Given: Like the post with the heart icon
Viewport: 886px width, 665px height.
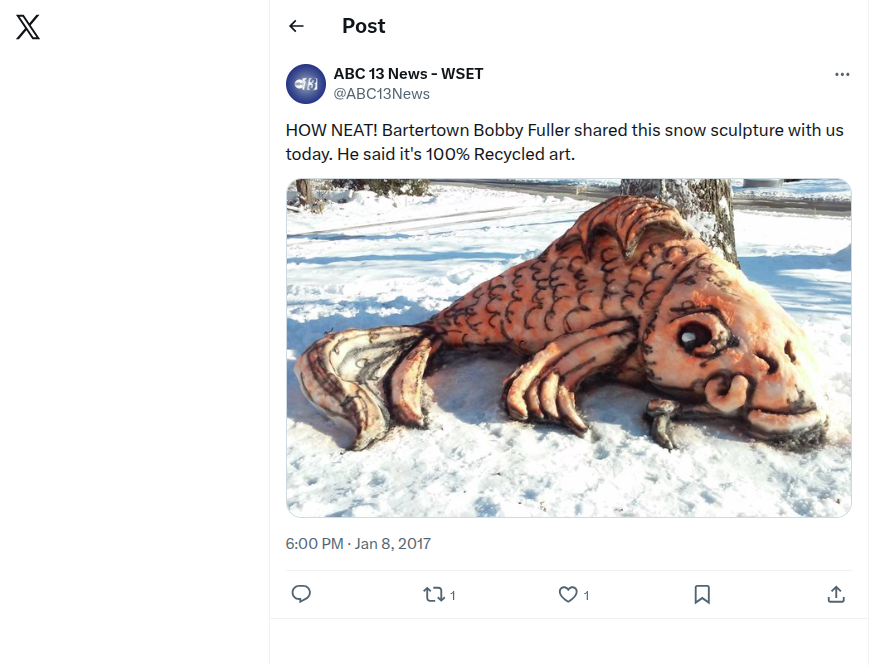Looking at the screenshot, I should click(568, 594).
